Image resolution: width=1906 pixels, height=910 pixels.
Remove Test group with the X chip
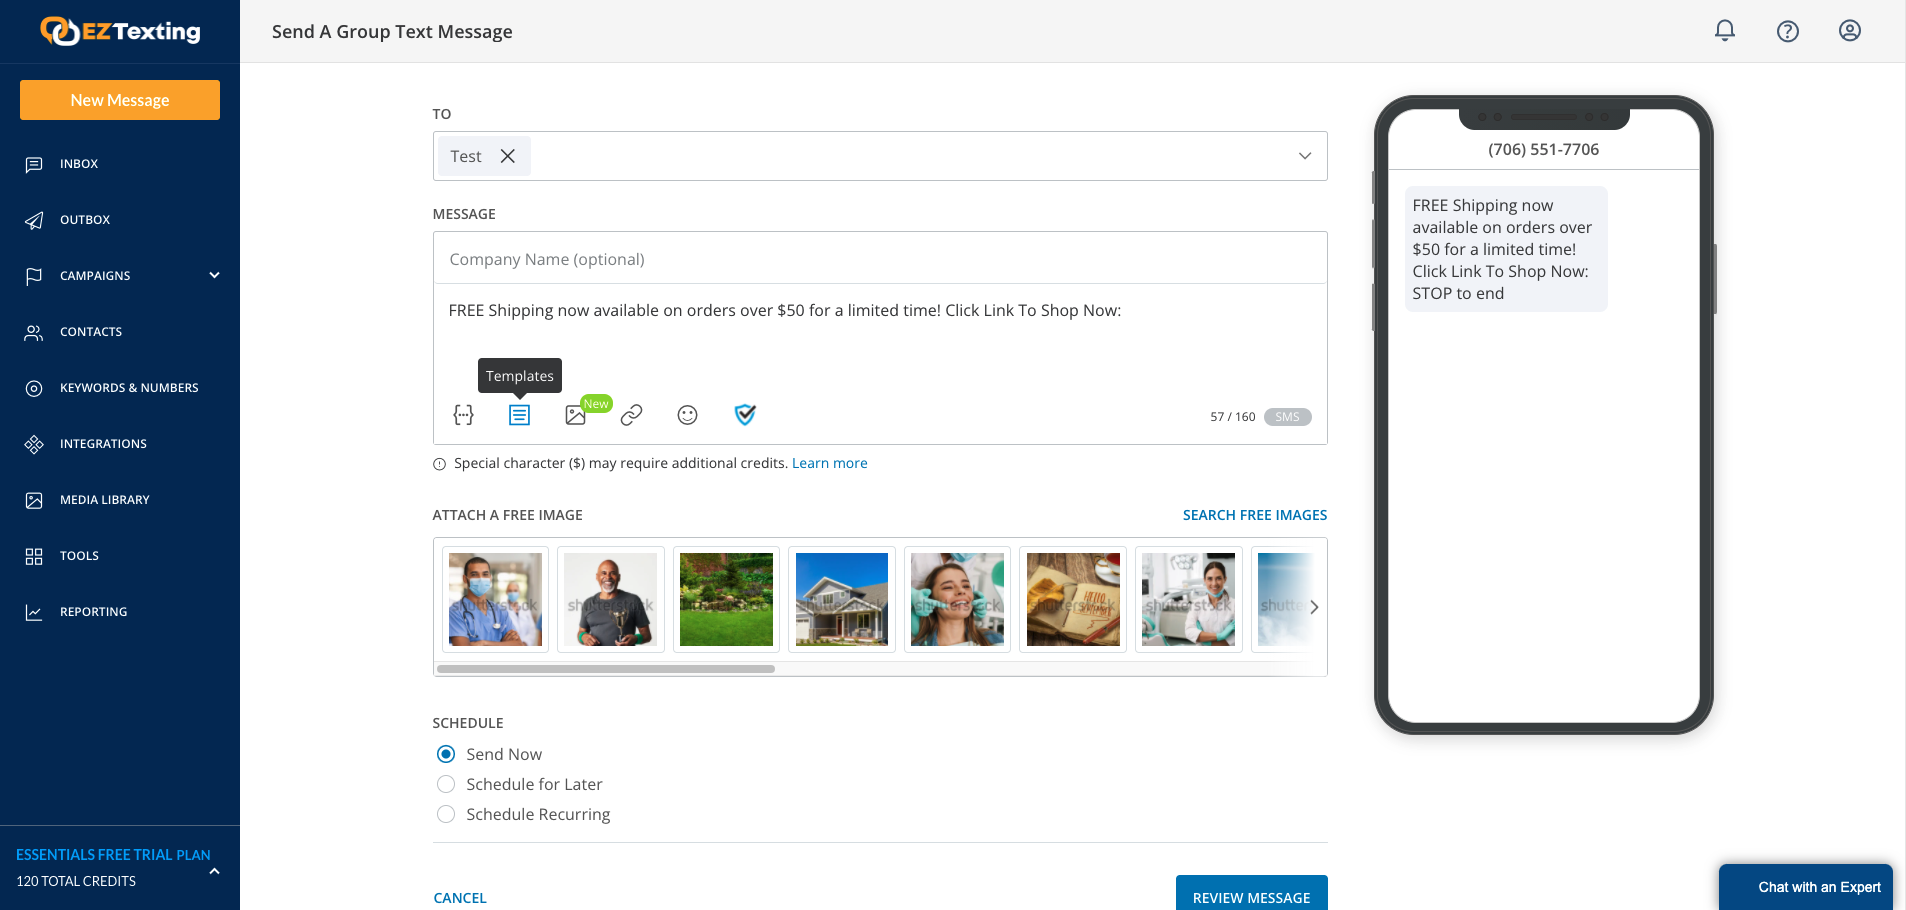click(x=508, y=156)
